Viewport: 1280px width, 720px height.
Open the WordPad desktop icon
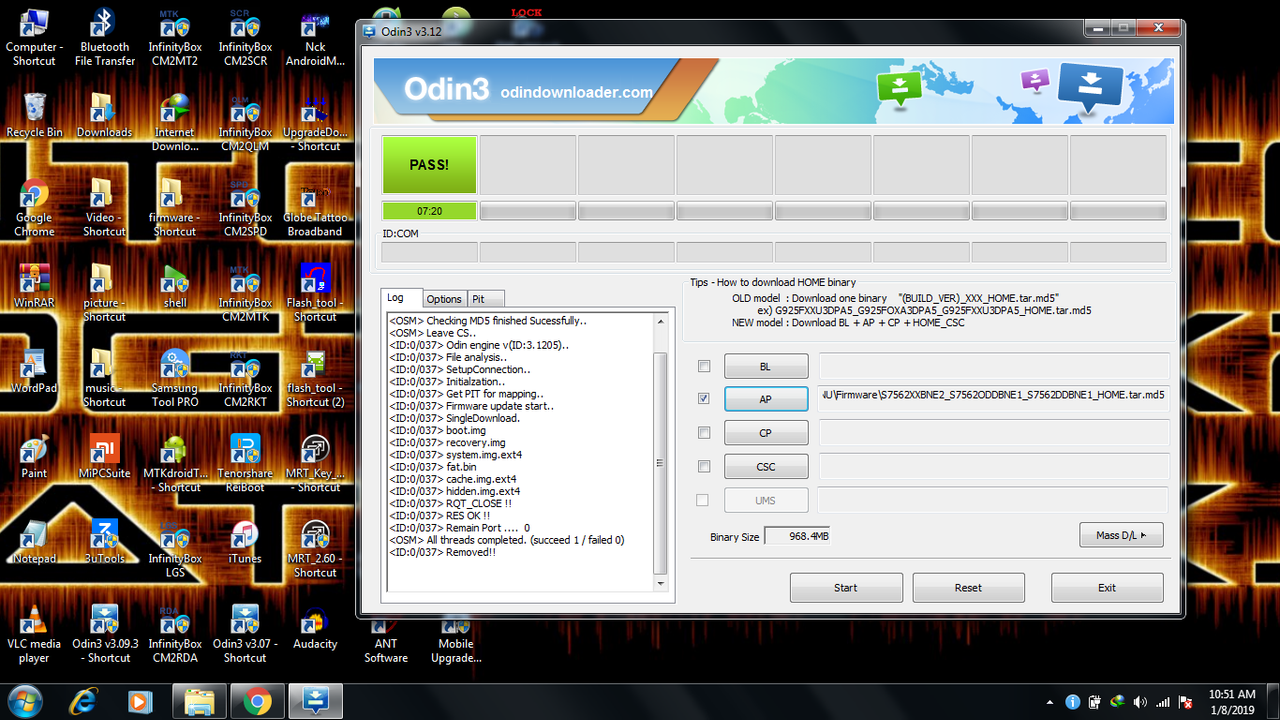[x=34, y=371]
